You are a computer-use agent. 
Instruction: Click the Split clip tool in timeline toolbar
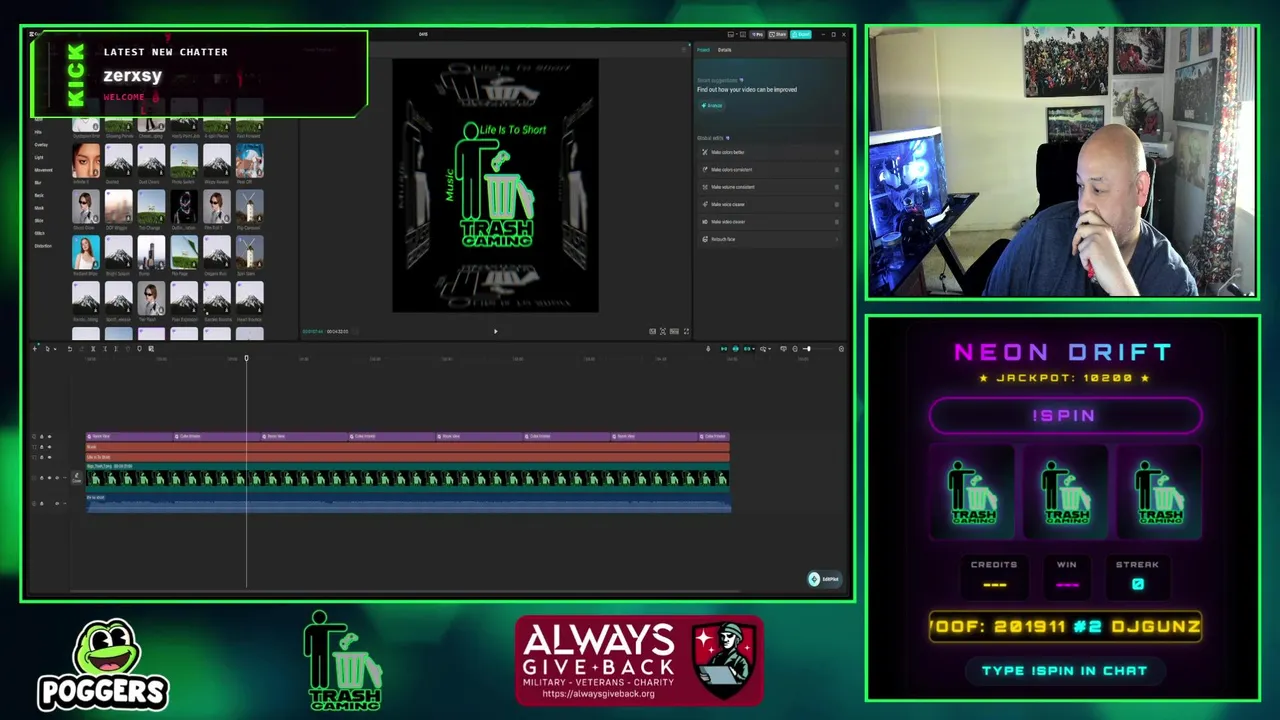93,349
